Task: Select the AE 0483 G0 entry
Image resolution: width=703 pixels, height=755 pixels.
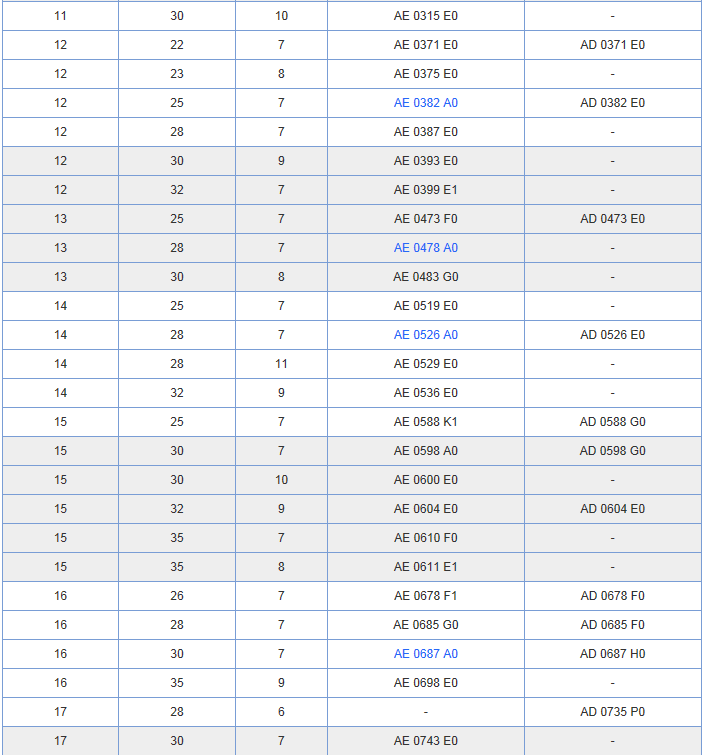Action: [x=425, y=277]
